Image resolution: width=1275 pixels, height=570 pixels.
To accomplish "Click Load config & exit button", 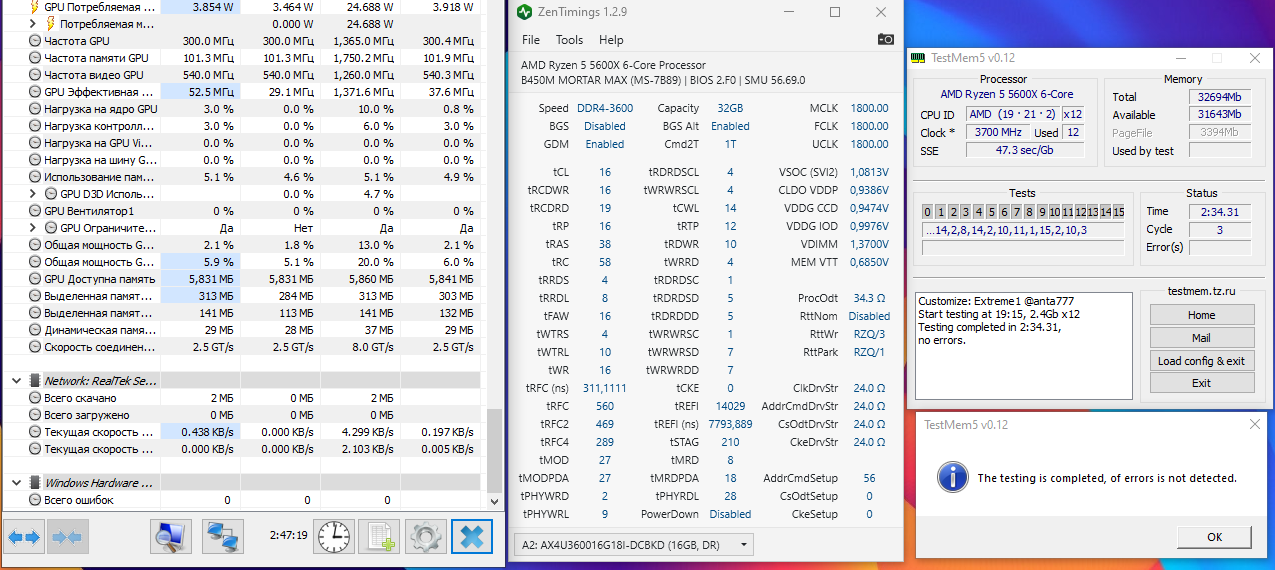I will tap(1201, 361).
